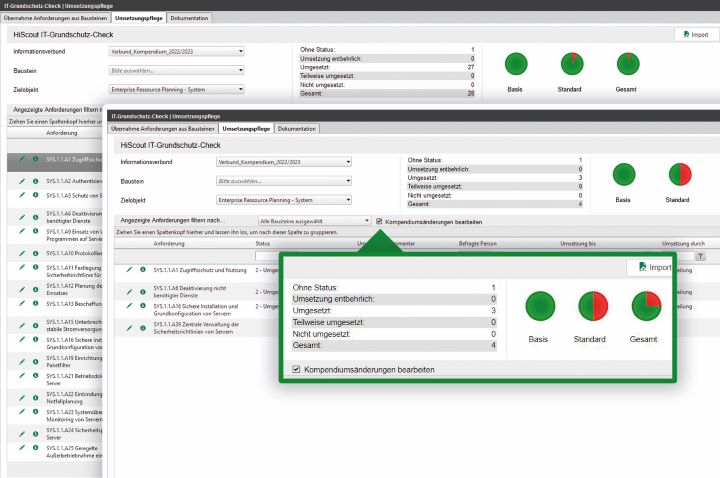Open Baustein dropdown in back window

177,70
